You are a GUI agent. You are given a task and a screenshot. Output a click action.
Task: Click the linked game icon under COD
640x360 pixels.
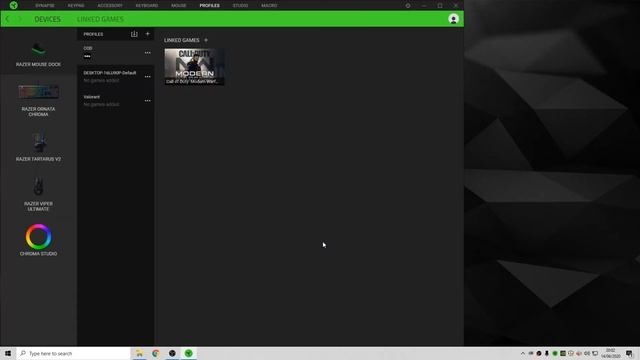pyautogui.click(x=87, y=56)
